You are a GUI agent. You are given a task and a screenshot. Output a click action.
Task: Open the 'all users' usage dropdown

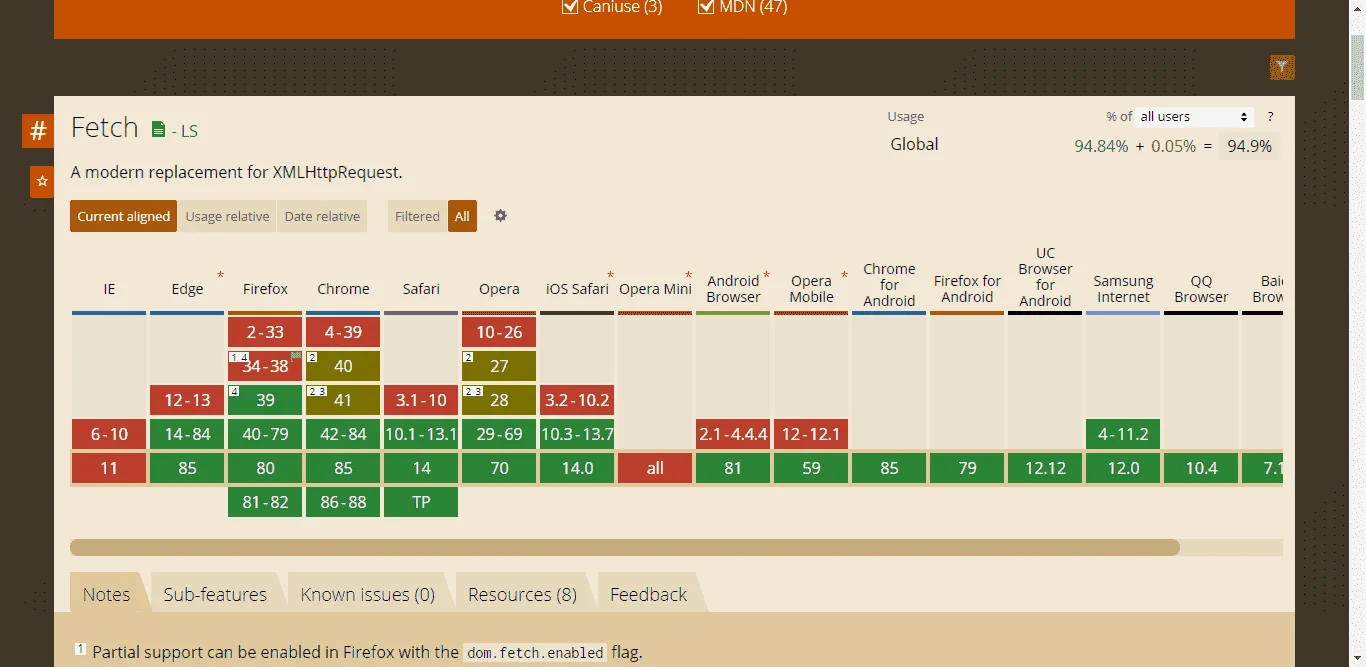point(1195,117)
